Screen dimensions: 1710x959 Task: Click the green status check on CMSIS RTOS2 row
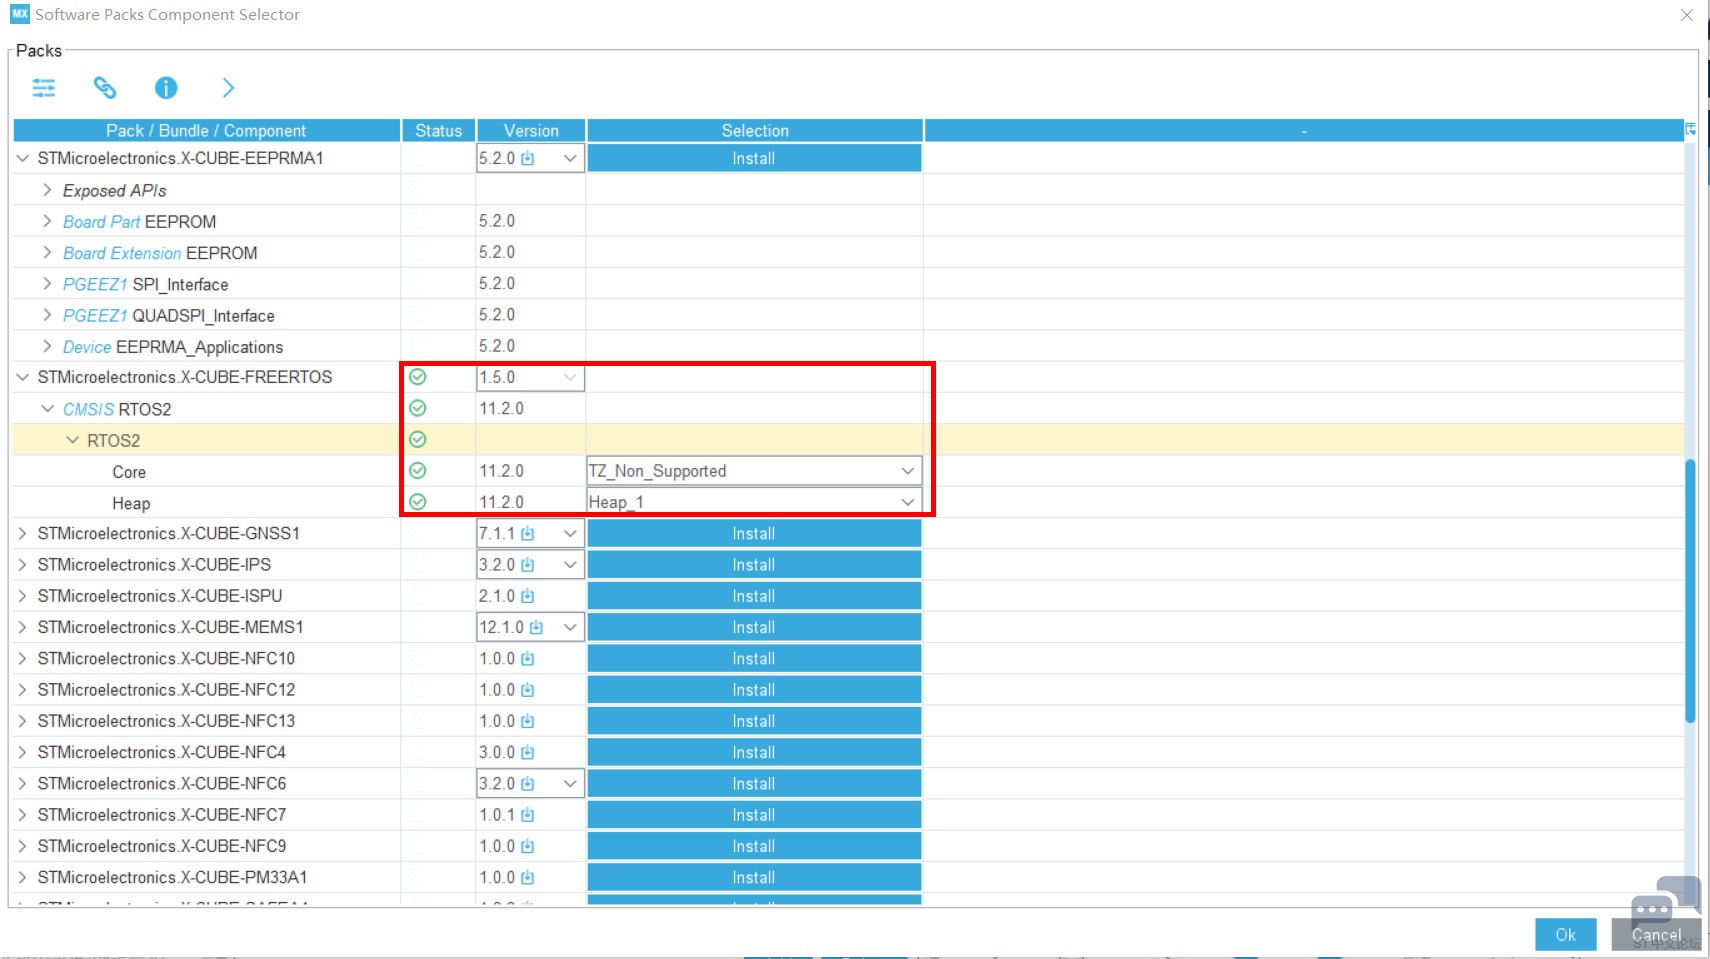point(418,408)
